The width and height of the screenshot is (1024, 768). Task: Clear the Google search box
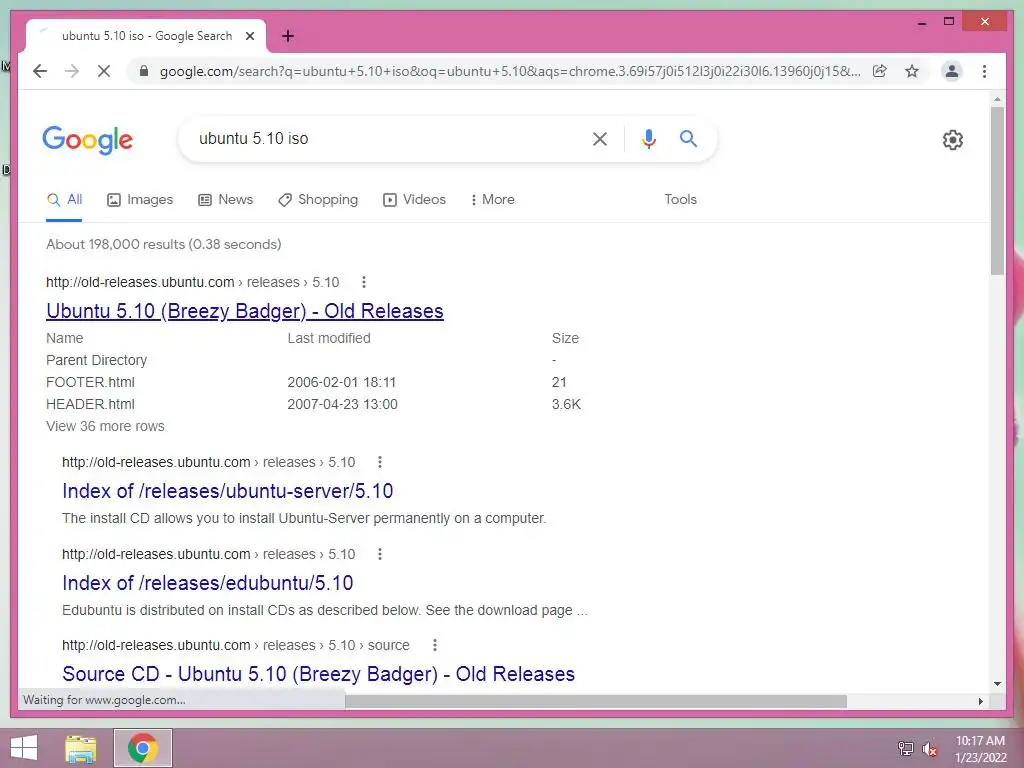click(600, 138)
